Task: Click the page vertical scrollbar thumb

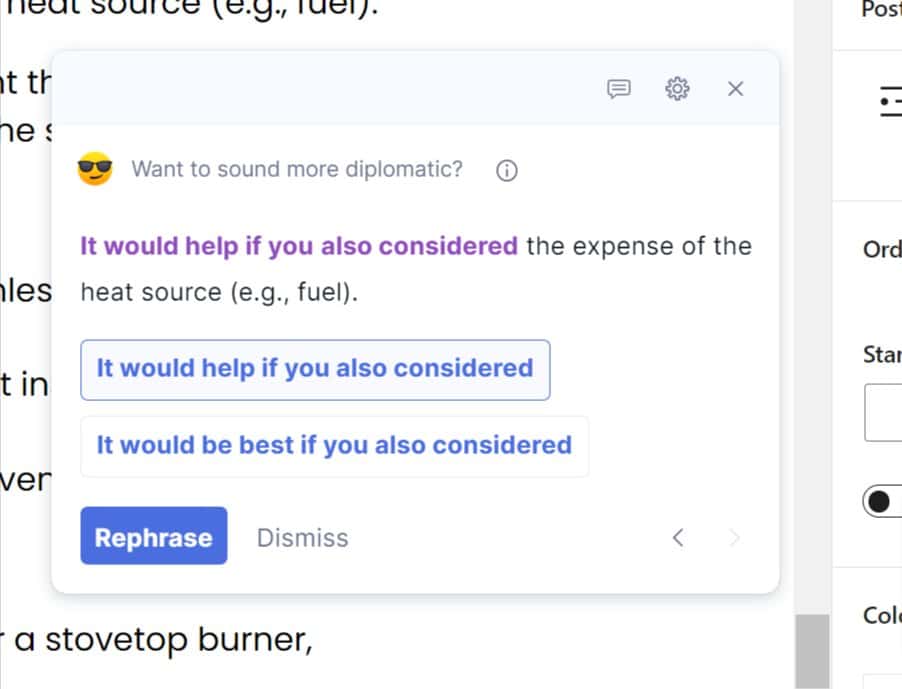Action: [x=812, y=652]
